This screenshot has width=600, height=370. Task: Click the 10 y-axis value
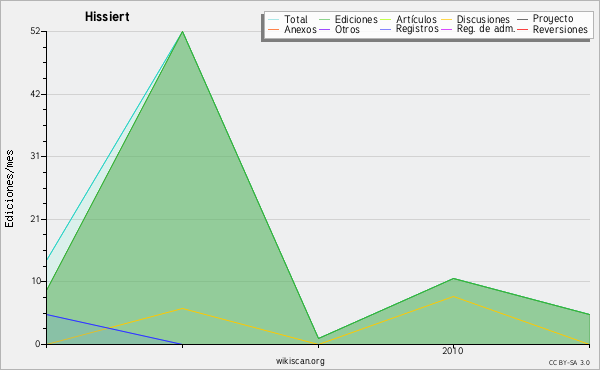[x=36, y=281]
